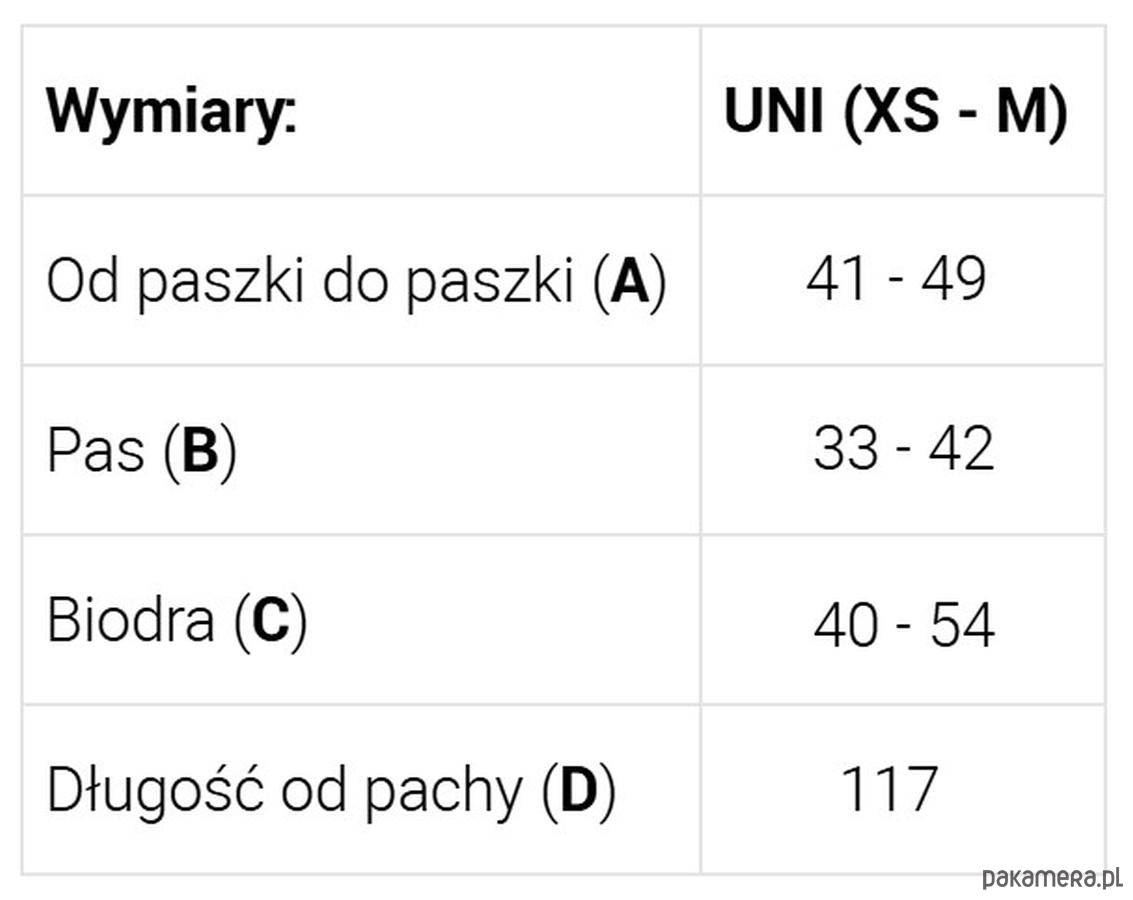Screen dimensions: 1133x900
Task: Select the "Pas" row label
Action: pos(96,451)
